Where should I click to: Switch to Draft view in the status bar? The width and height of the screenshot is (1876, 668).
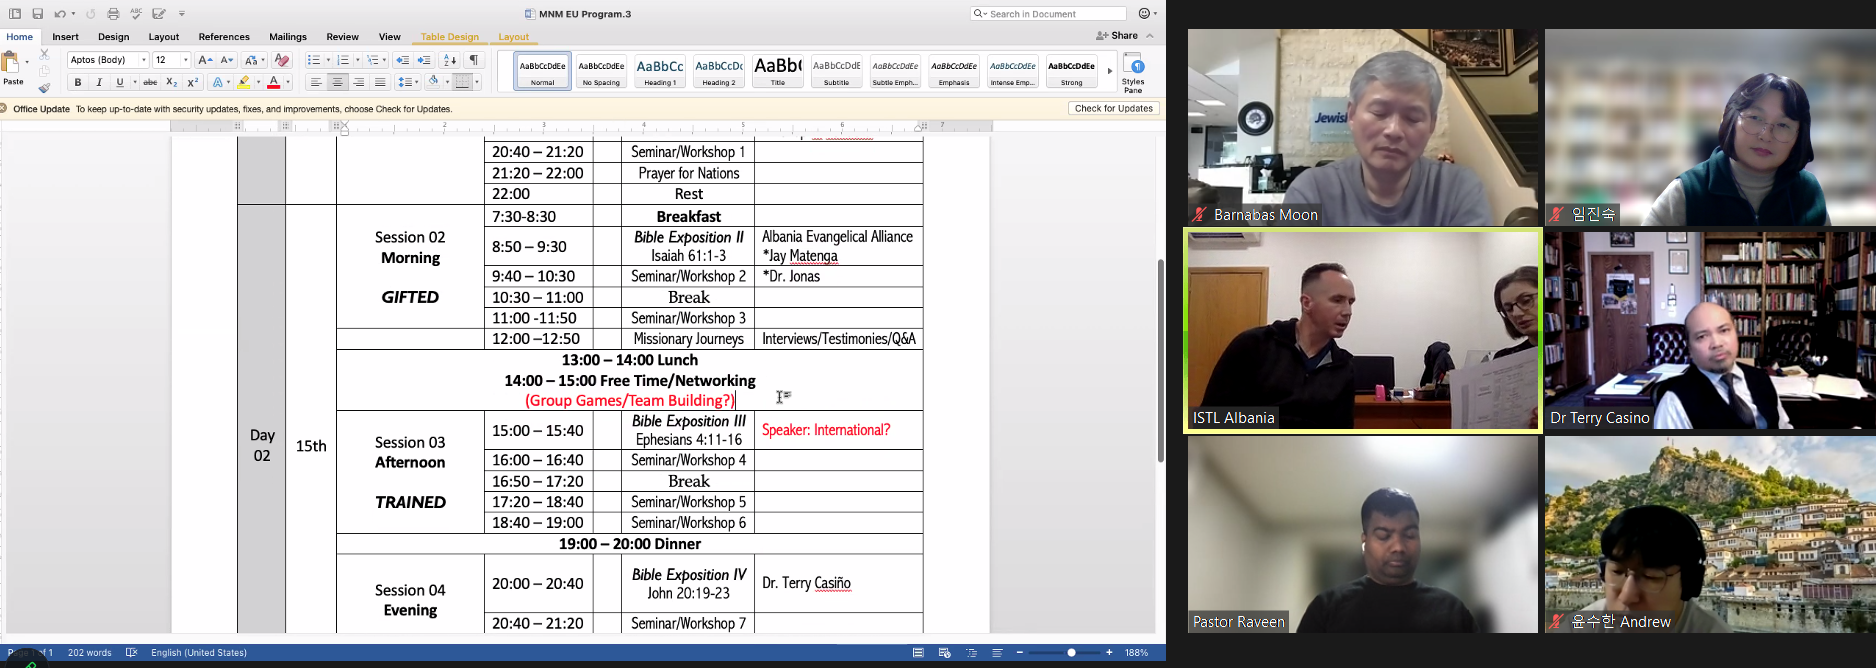click(x=997, y=653)
